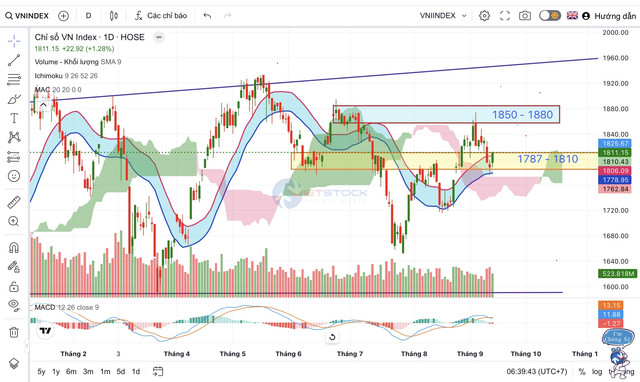The image size is (640, 382).
Task: Toggle log scale mode
Action: tap(597, 372)
